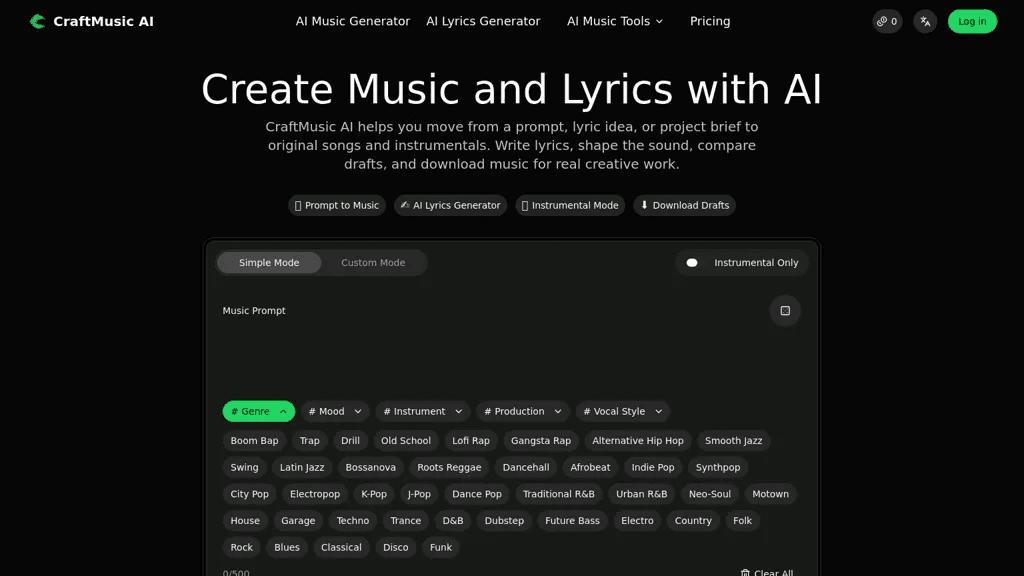Select the Garage genre tag
The height and width of the screenshot is (576, 1024).
point(298,521)
